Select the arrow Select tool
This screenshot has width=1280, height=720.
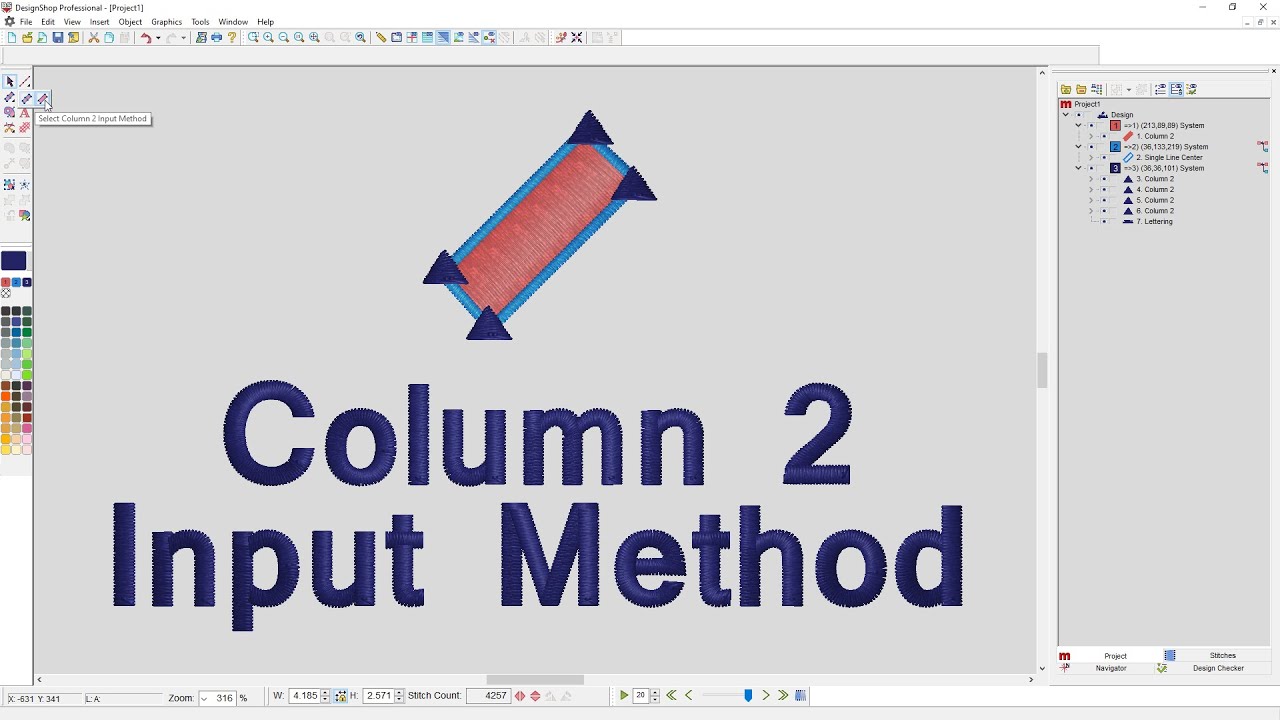pyautogui.click(x=9, y=82)
